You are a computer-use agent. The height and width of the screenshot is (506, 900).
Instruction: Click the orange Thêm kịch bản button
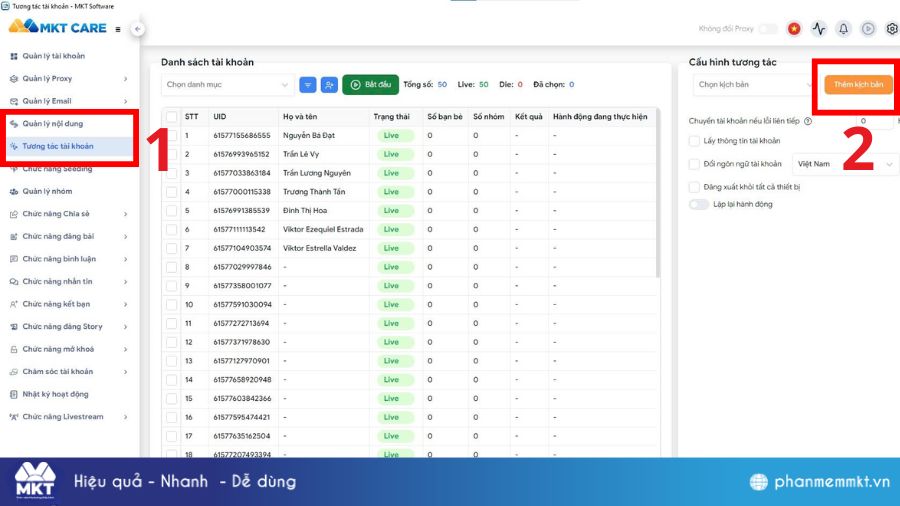point(858,85)
